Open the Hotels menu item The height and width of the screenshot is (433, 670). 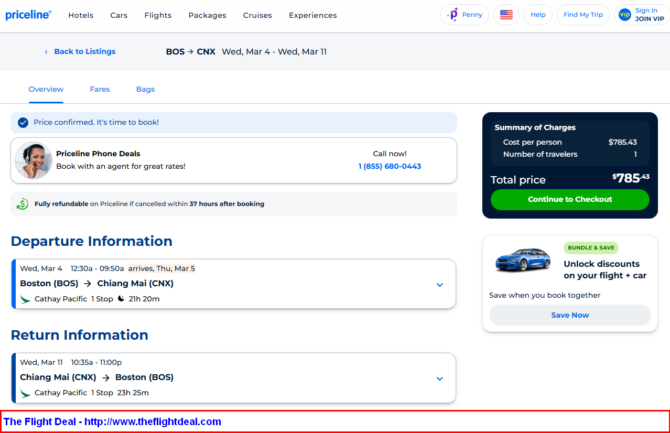point(81,15)
